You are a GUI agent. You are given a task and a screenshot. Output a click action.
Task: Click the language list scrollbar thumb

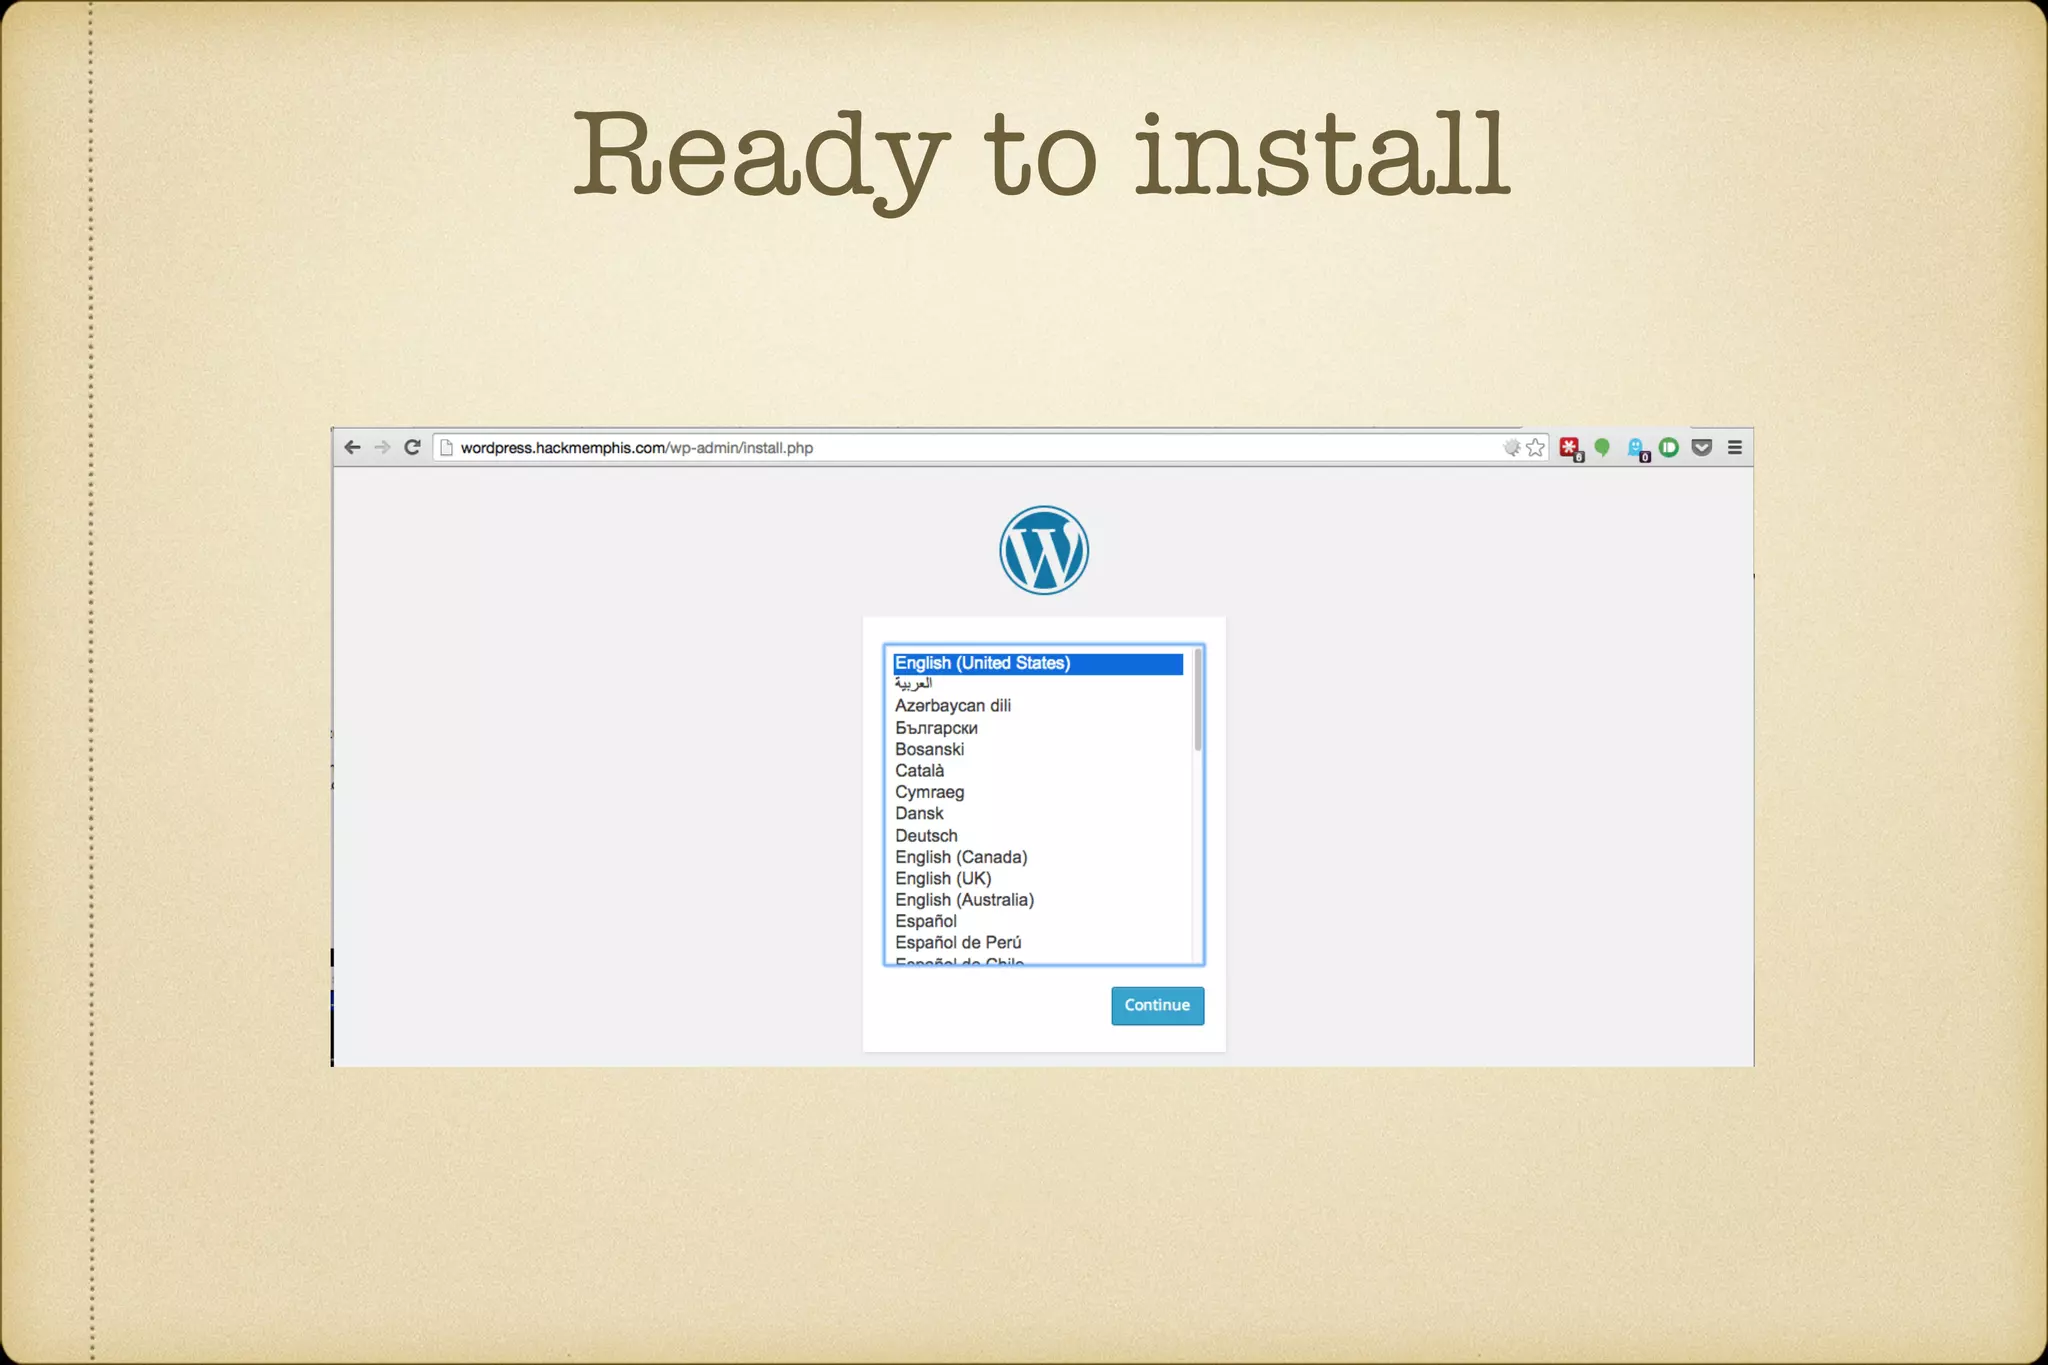pyautogui.click(x=1197, y=700)
